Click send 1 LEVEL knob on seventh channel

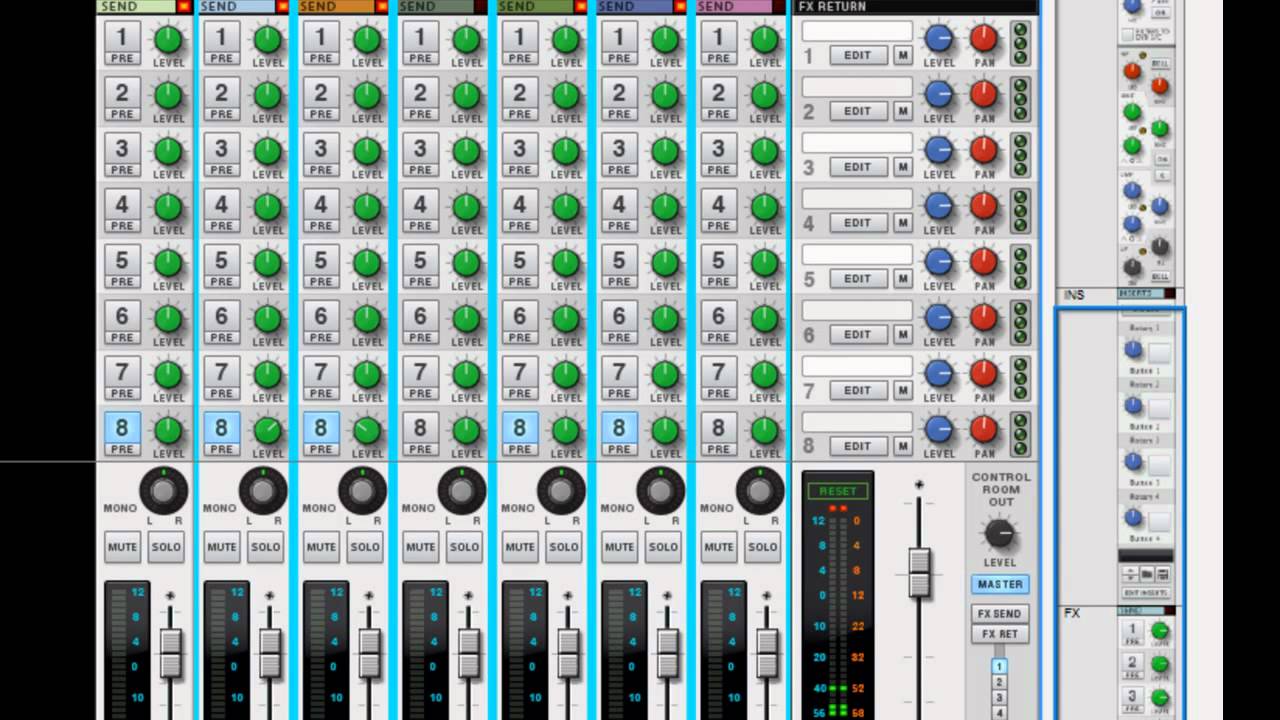point(765,40)
